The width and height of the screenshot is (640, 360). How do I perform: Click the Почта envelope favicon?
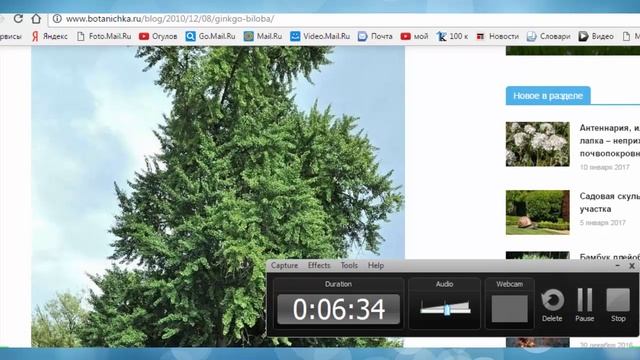pyautogui.click(x=362, y=36)
